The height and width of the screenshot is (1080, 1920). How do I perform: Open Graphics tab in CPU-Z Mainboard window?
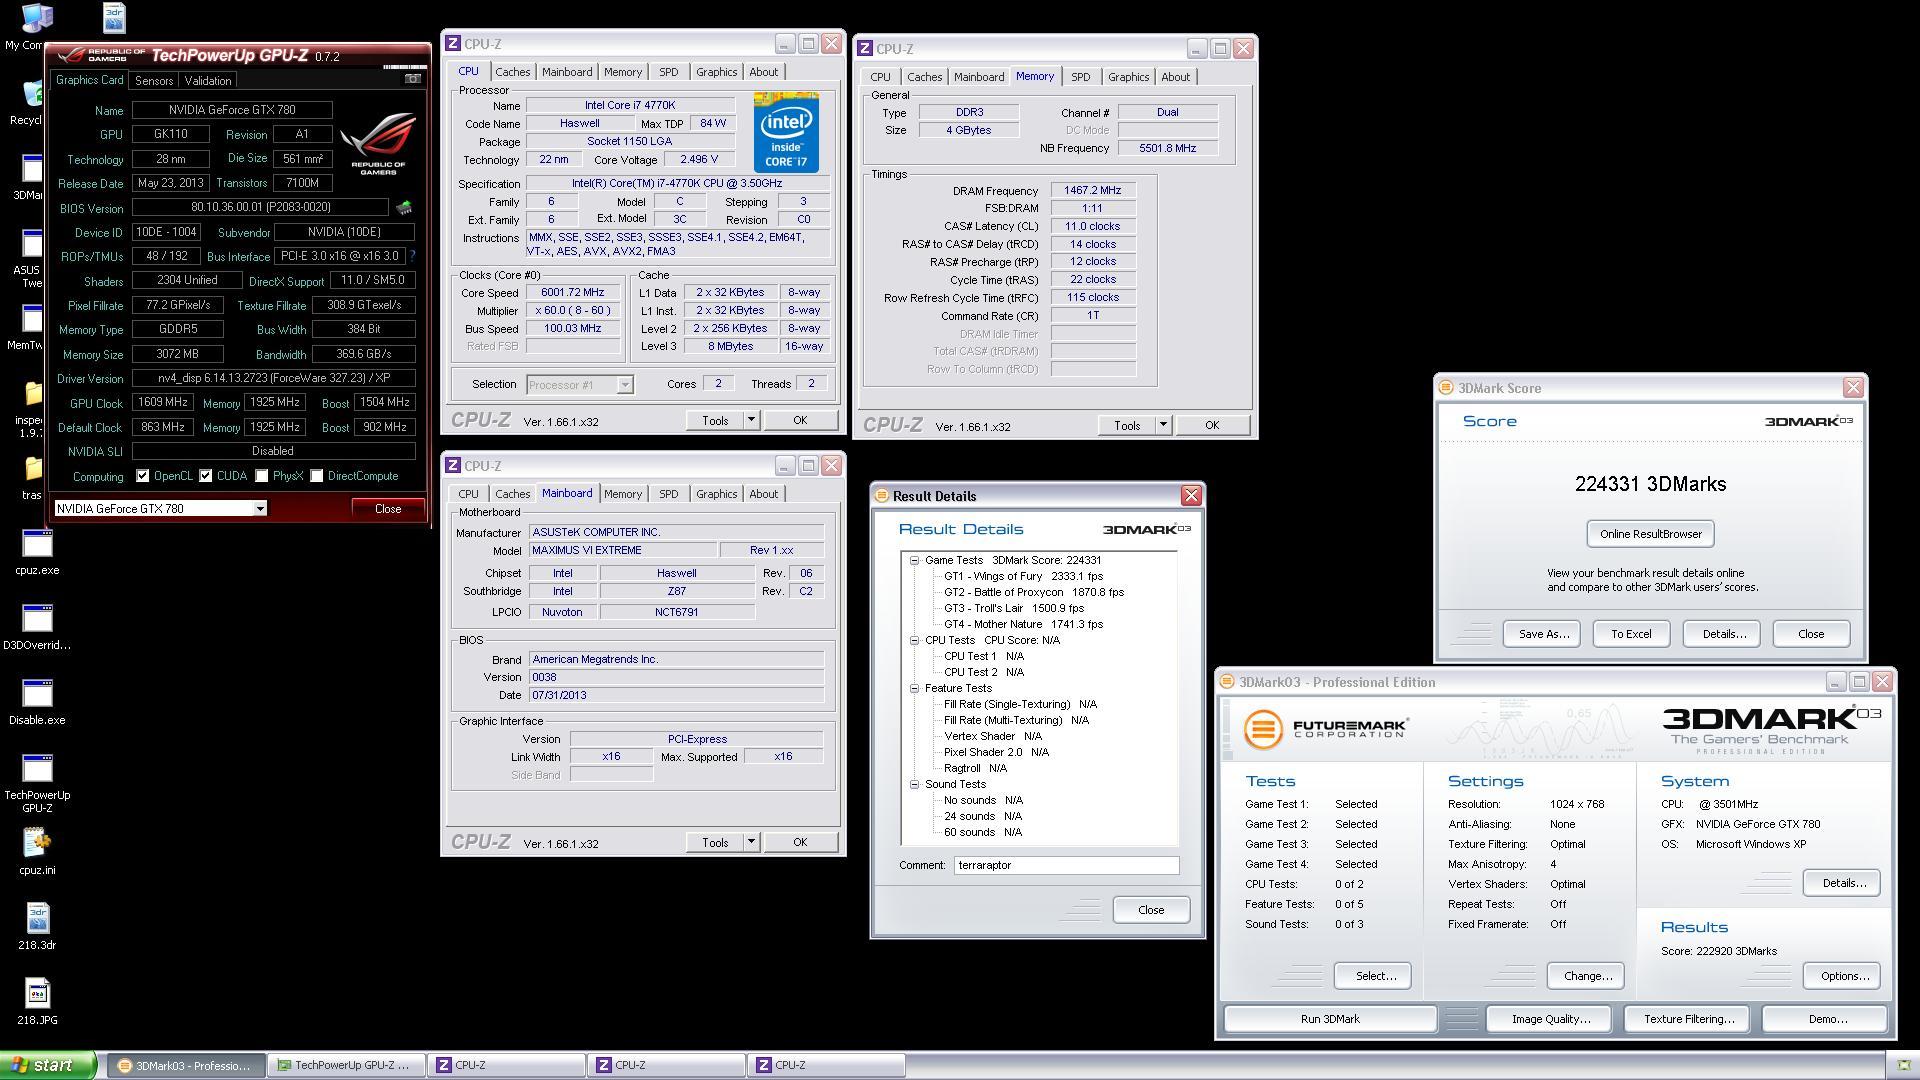pyautogui.click(x=716, y=494)
